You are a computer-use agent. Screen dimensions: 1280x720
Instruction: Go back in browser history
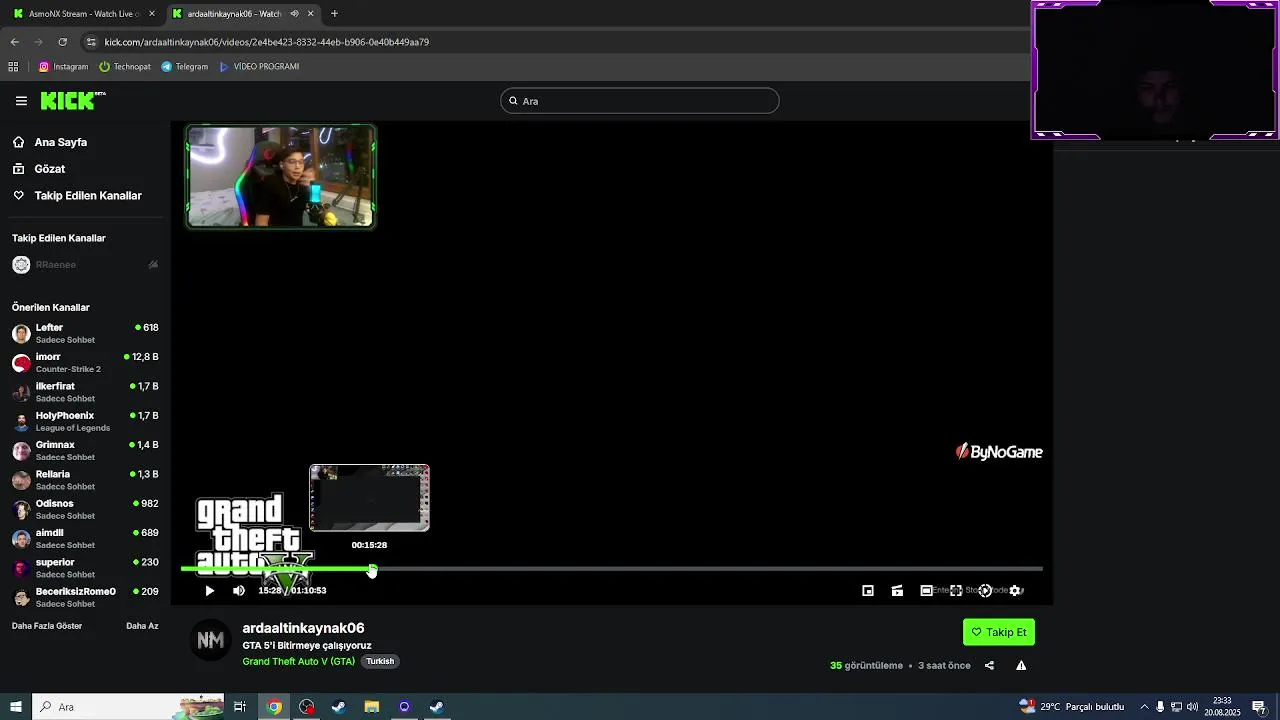click(x=14, y=42)
